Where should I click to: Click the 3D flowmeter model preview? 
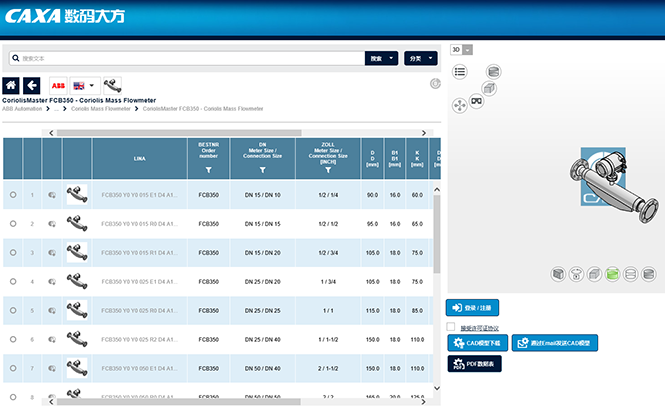[x=614, y=185]
